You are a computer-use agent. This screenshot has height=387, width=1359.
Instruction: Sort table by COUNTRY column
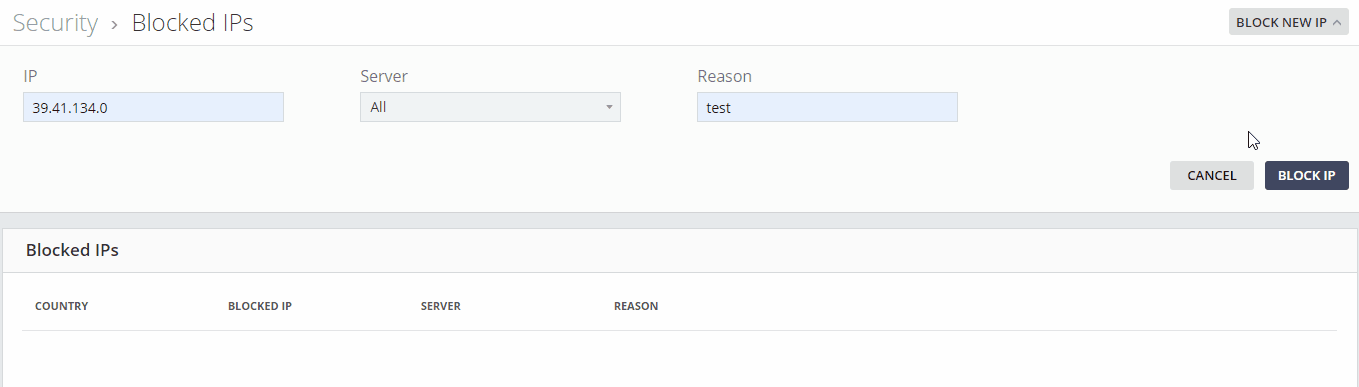61,306
